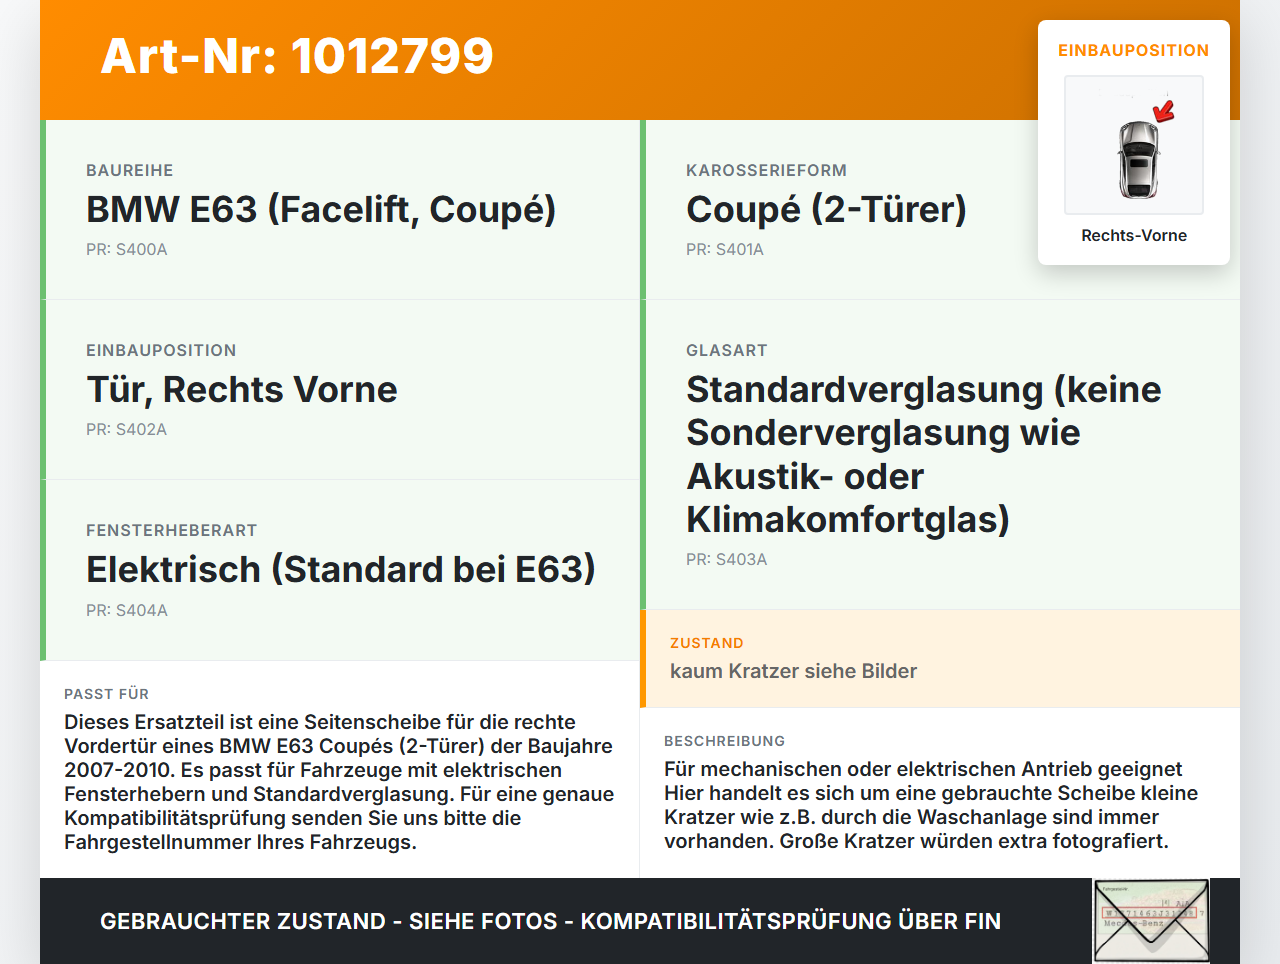Click the PASST FÜR heading
Image resolution: width=1280 pixels, height=964 pixels.
(107, 694)
